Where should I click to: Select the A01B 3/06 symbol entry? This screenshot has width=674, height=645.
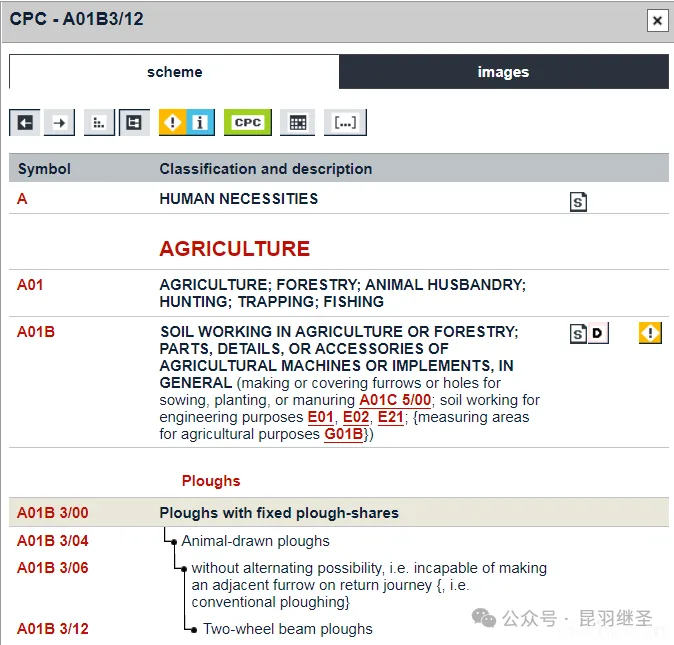(52, 567)
